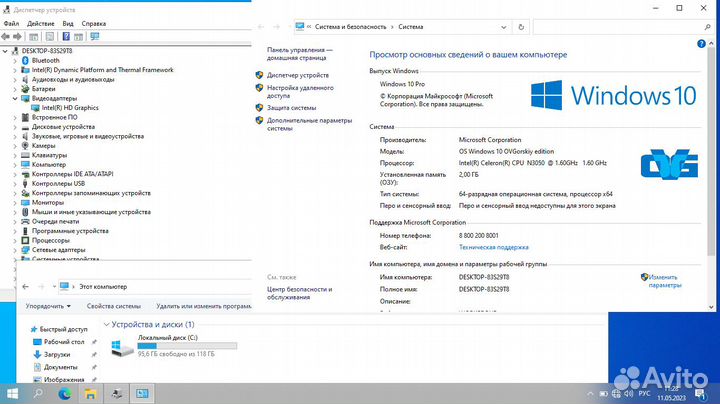Click the Control Panel search field
720x404 pixels.
click(x=624, y=27)
